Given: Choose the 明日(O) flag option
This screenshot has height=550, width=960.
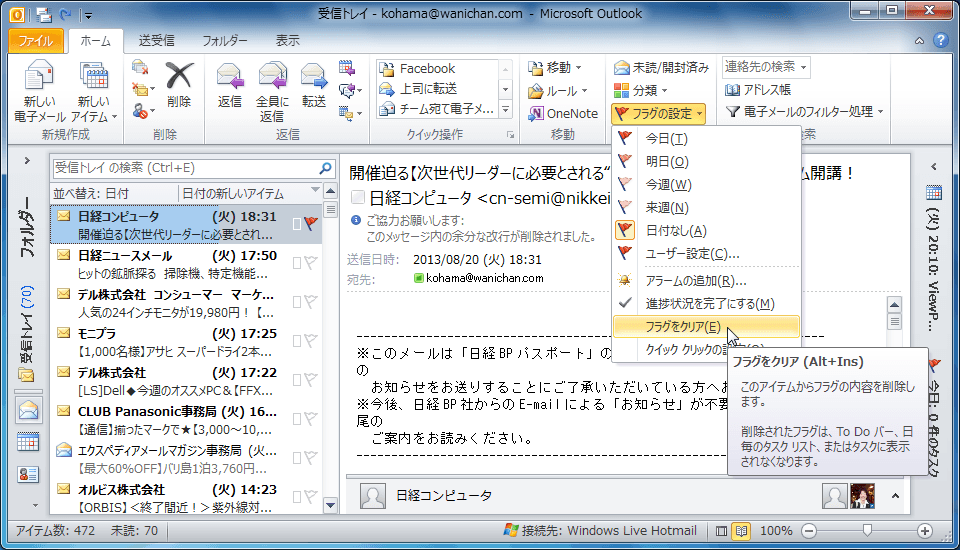Looking at the screenshot, I should [707, 162].
